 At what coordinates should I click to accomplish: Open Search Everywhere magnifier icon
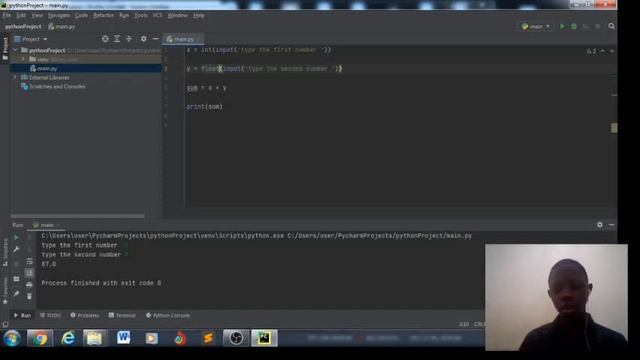[x=611, y=26]
